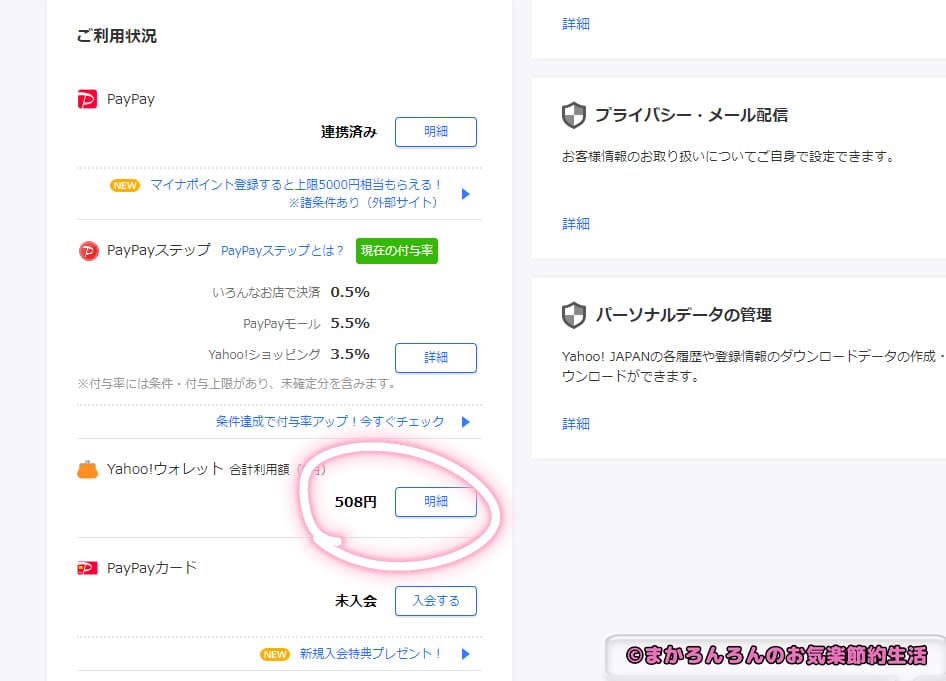Click the プライバシー・メール配信 heading
The width and height of the screenshot is (946, 681).
[x=691, y=115]
